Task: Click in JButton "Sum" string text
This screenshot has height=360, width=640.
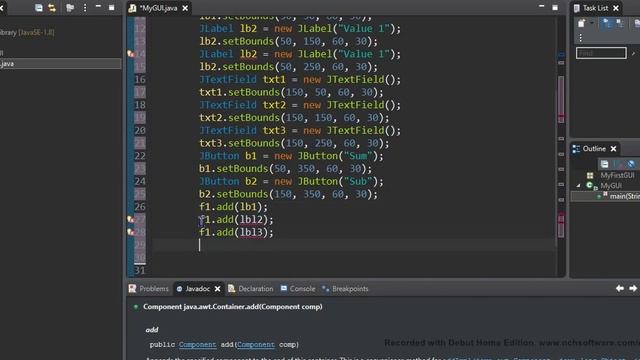Action: click(x=358, y=156)
